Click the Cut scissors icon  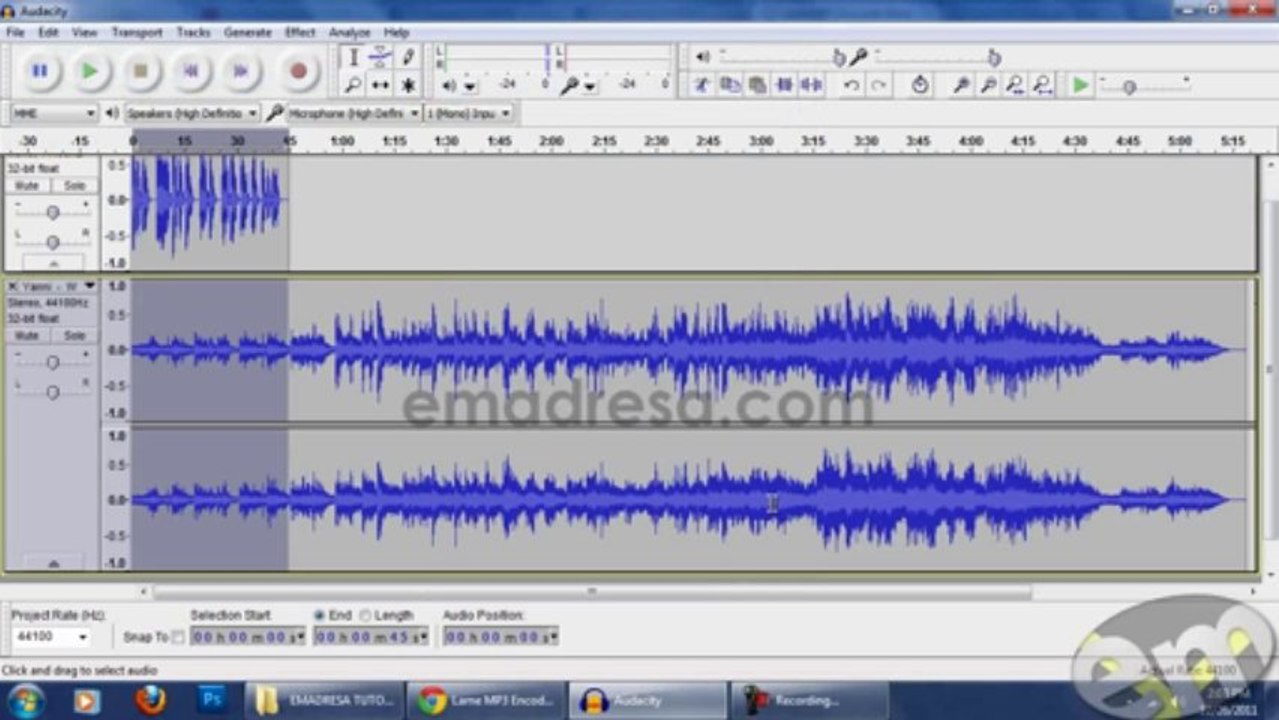(x=702, y=85)
